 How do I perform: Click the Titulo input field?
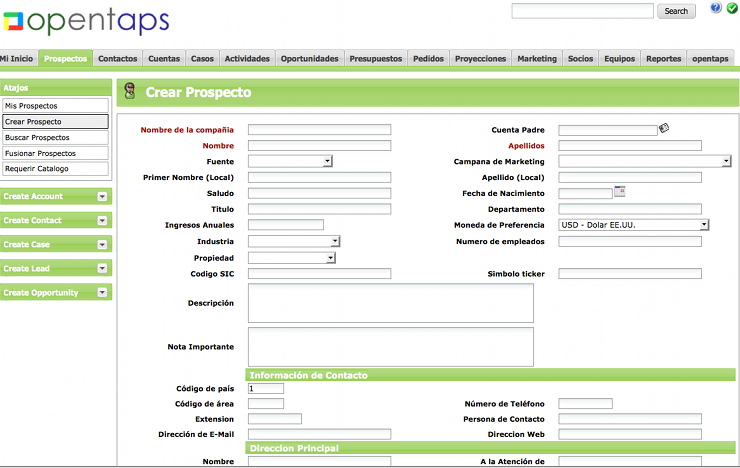(x=320, y=209)
